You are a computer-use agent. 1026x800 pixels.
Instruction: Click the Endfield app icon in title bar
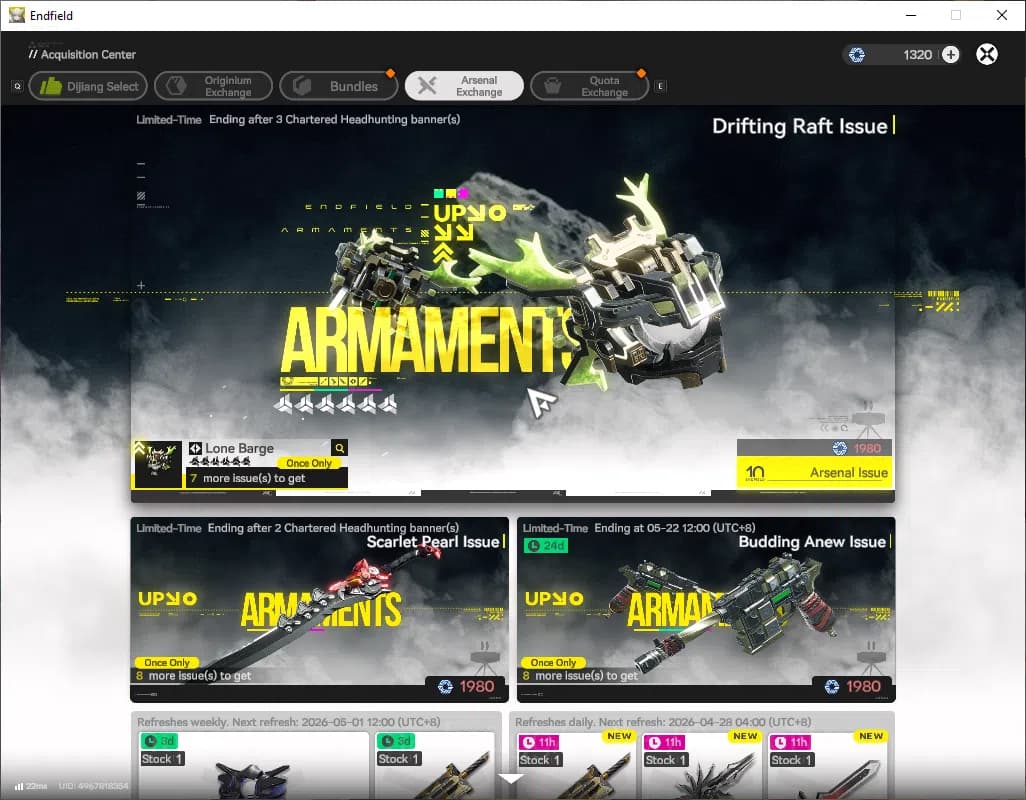tap(16, 15)
